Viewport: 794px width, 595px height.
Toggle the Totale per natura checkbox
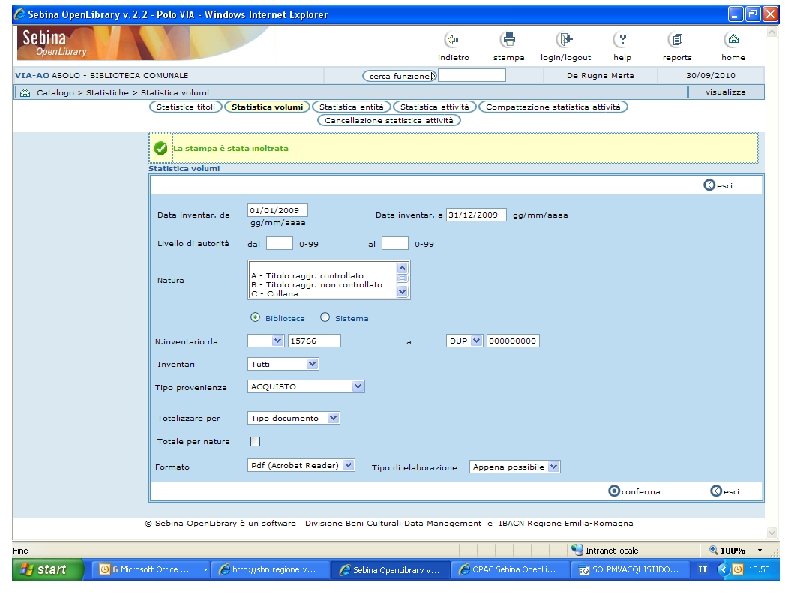coord(255,442)
